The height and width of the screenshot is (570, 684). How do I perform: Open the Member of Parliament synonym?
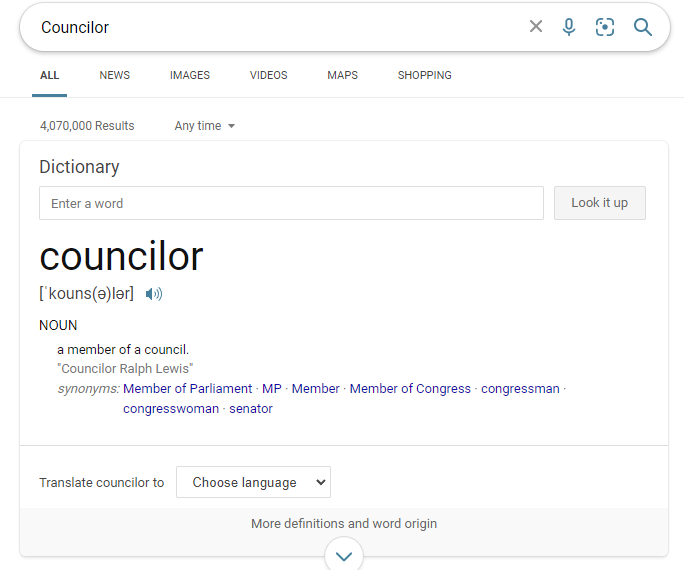tap(187, 388)
